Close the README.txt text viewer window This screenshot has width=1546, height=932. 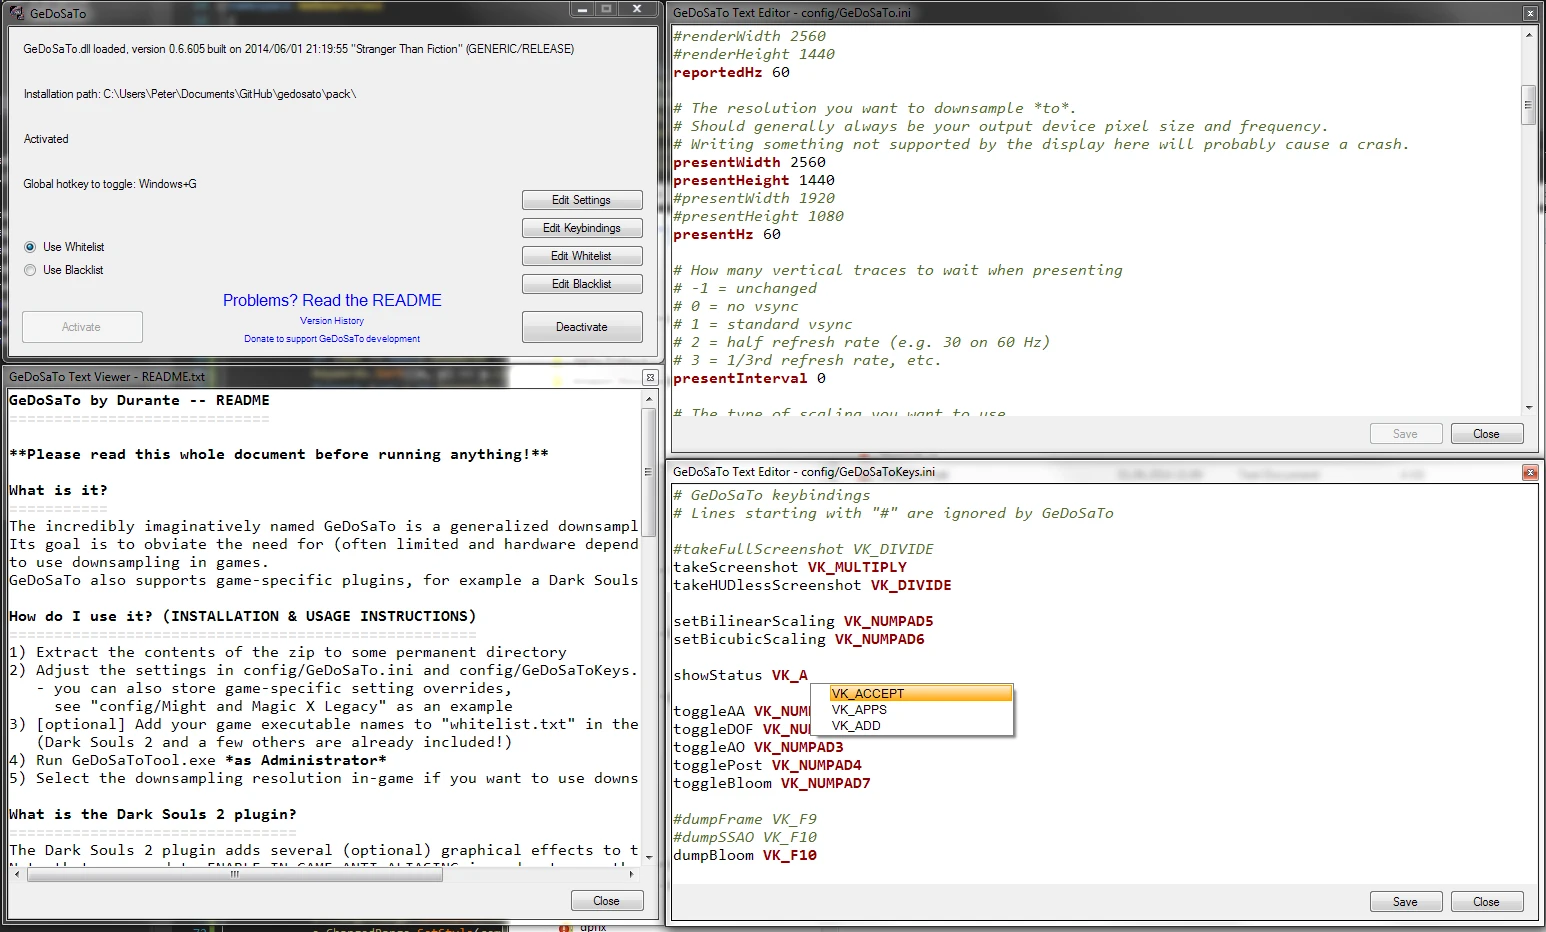pyautogui.click(x=650, y=377)
